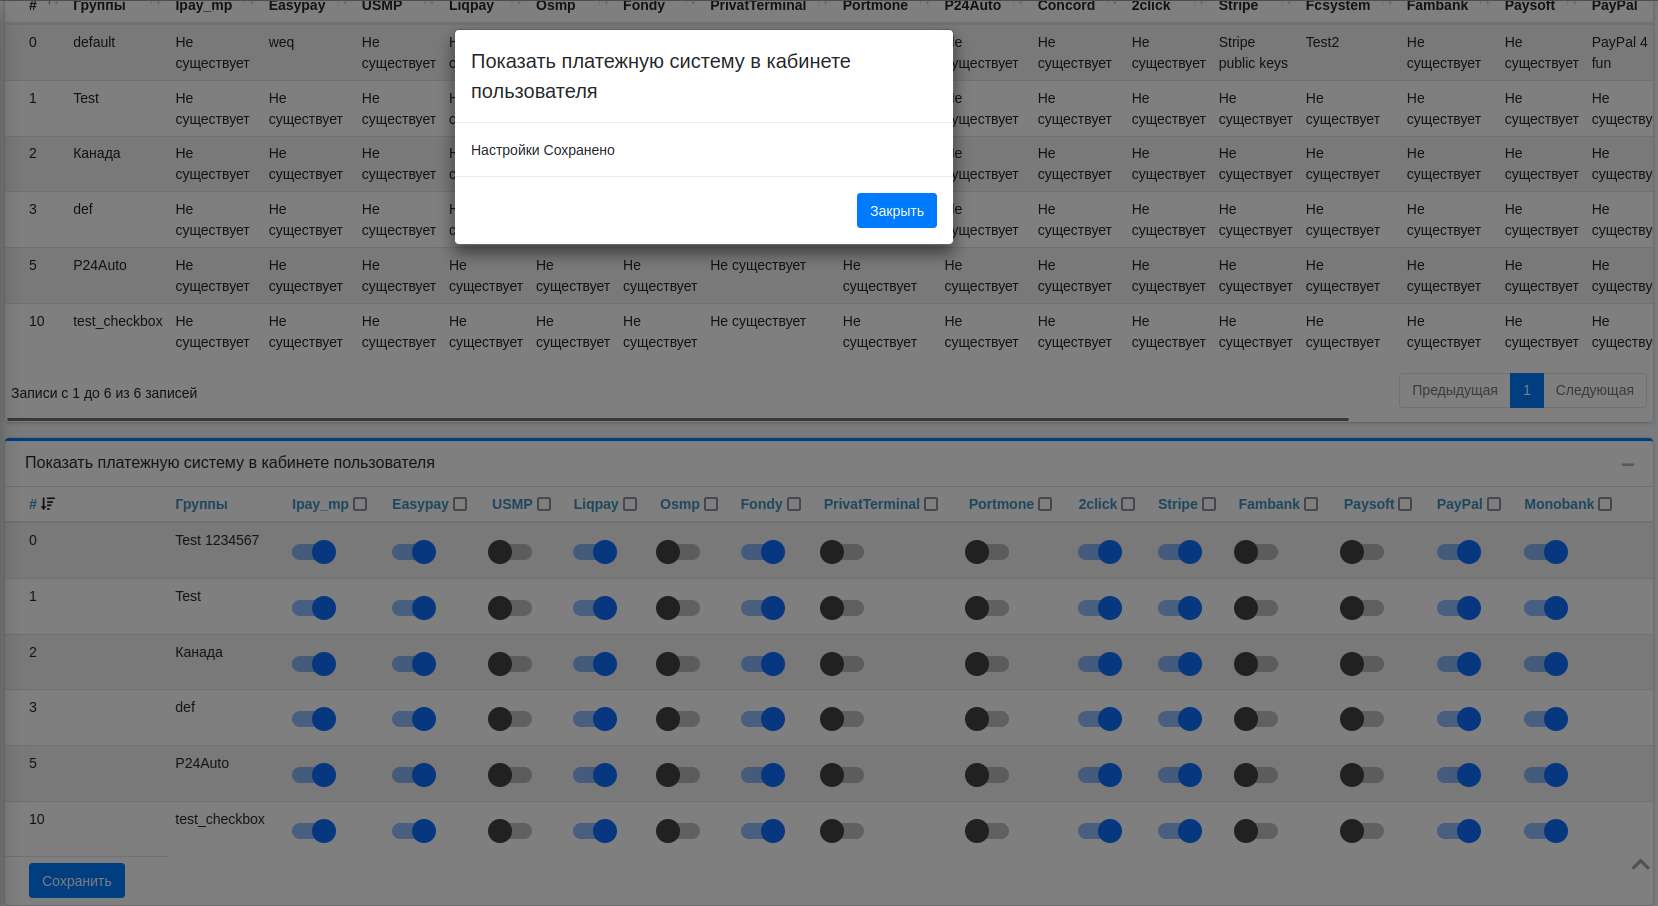Disable Stripe toggle in P24Auto row

1180,775
